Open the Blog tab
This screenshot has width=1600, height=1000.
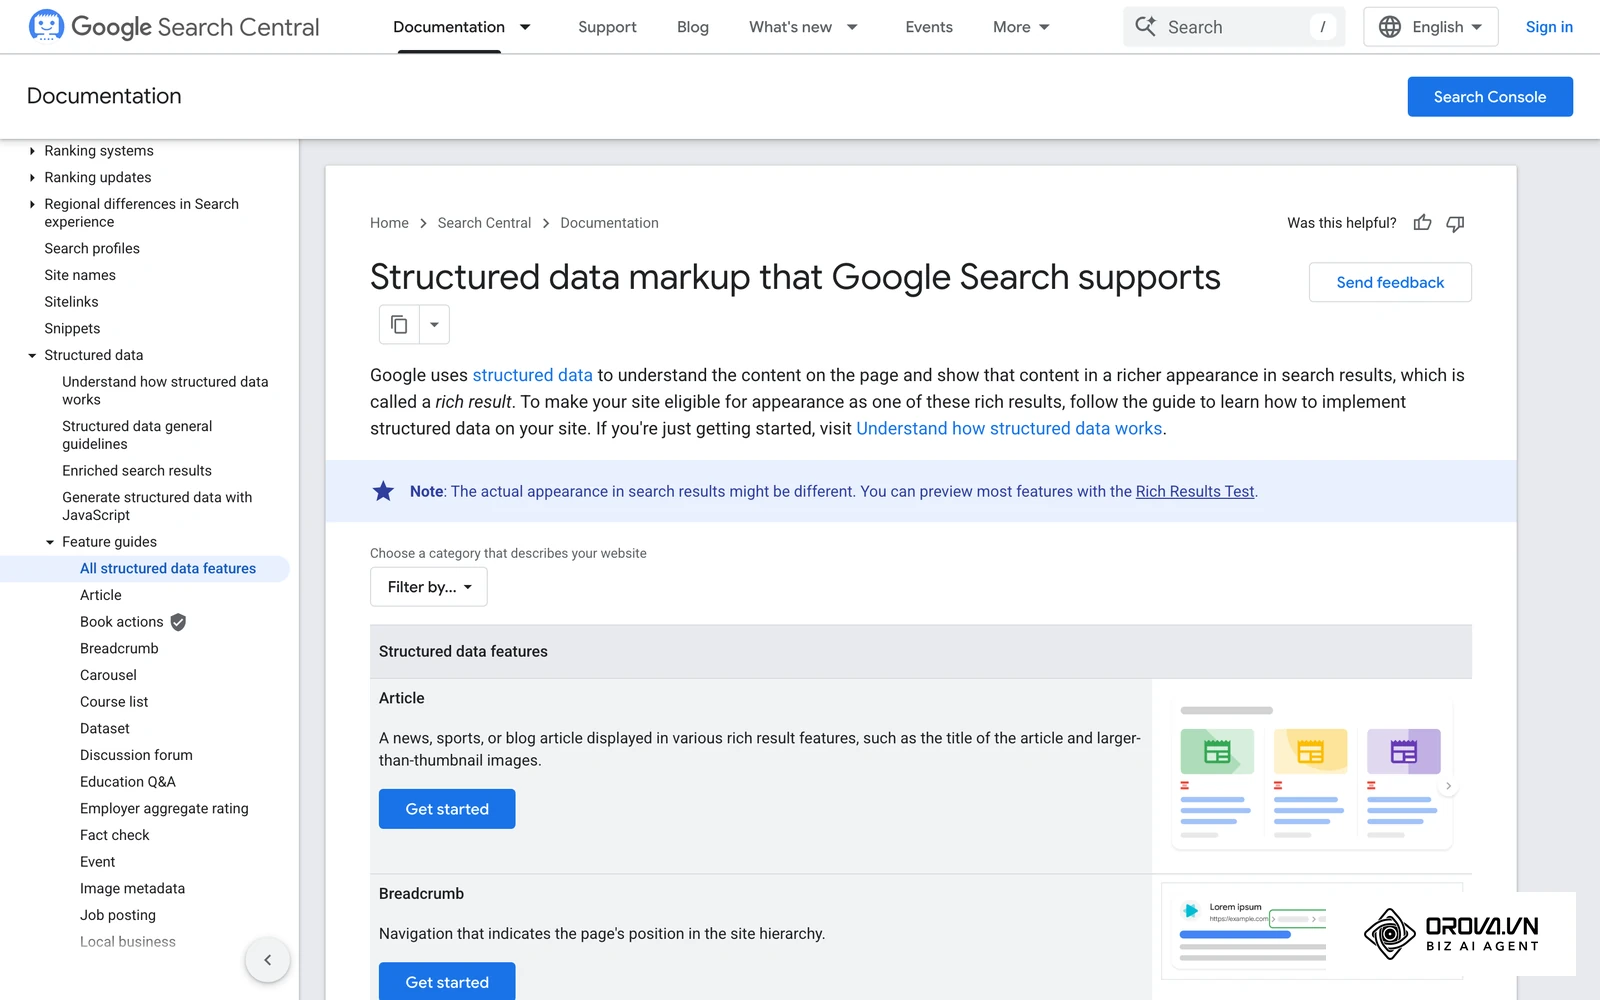click(693, 27)
